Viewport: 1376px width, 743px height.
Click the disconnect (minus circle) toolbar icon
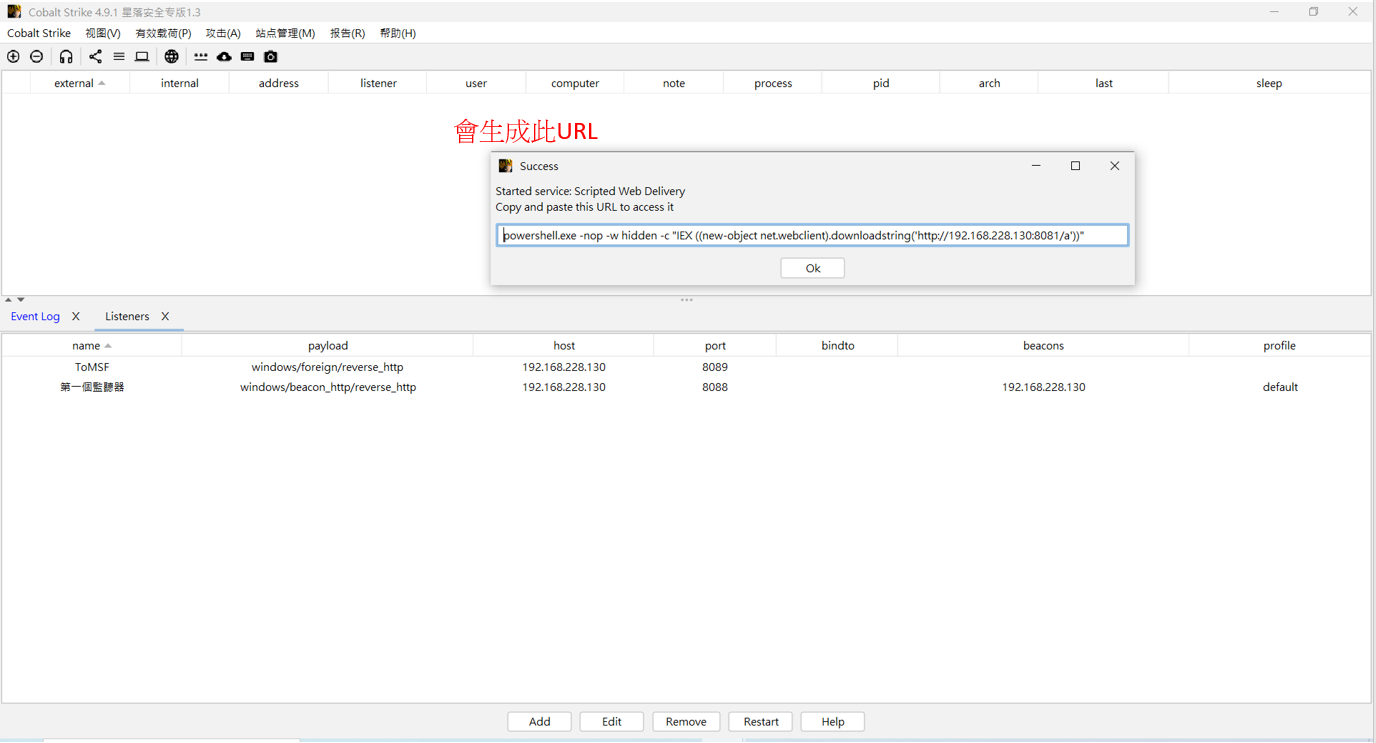pyautogui.click(x=37, y=57)
